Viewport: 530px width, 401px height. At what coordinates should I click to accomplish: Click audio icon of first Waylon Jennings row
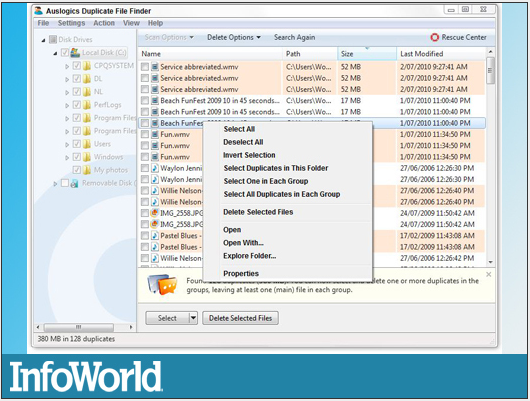pyautogui.click(x=155, y=168)
